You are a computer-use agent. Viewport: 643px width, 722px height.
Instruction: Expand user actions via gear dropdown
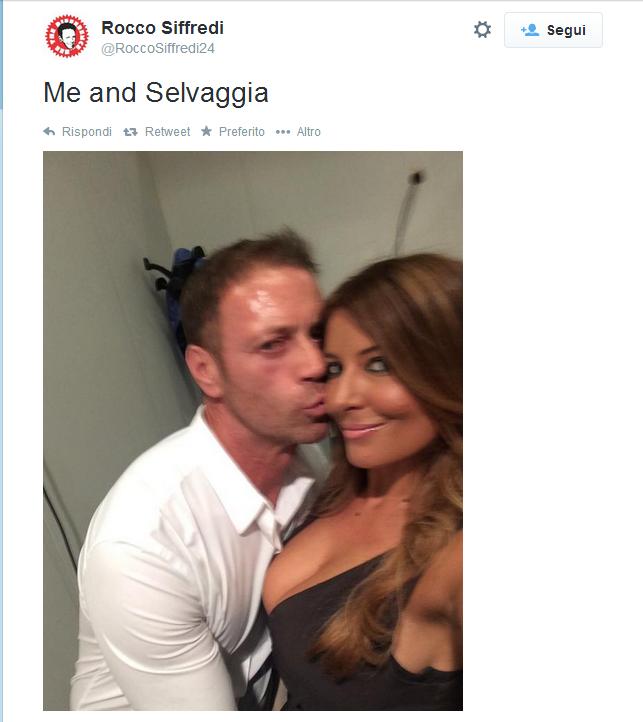click(482, 29)
